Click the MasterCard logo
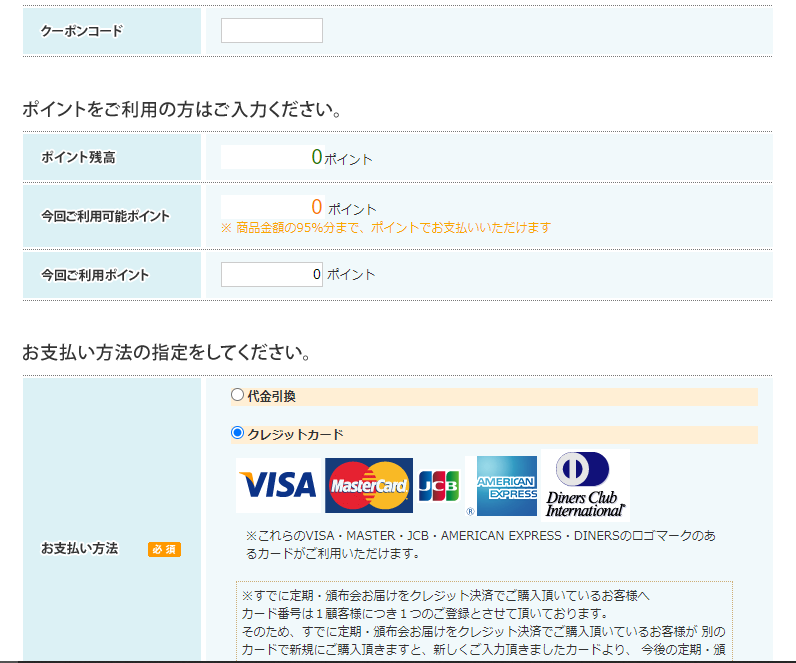 368,486
